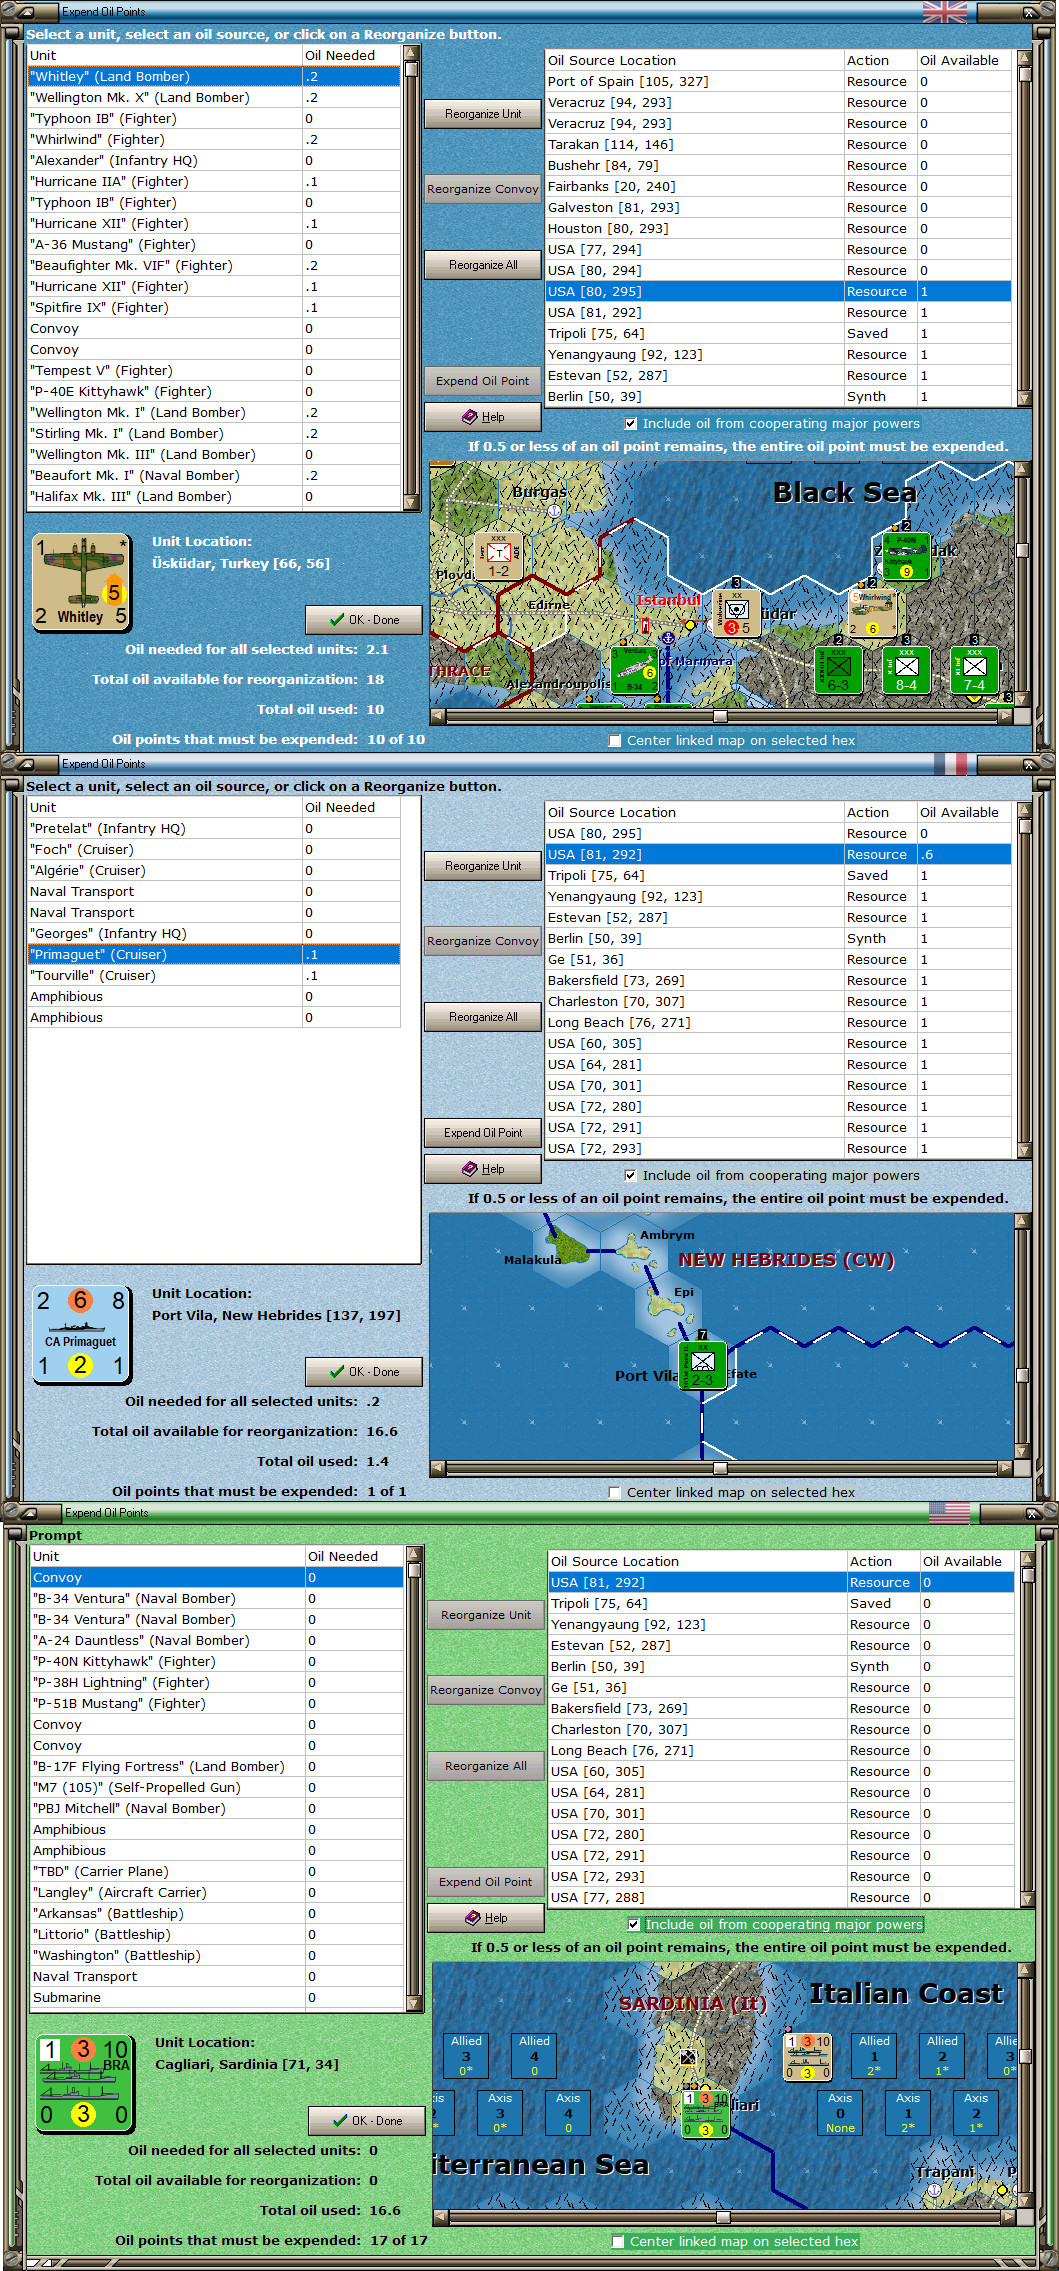Open Help in the US window

click(486, 1918)
